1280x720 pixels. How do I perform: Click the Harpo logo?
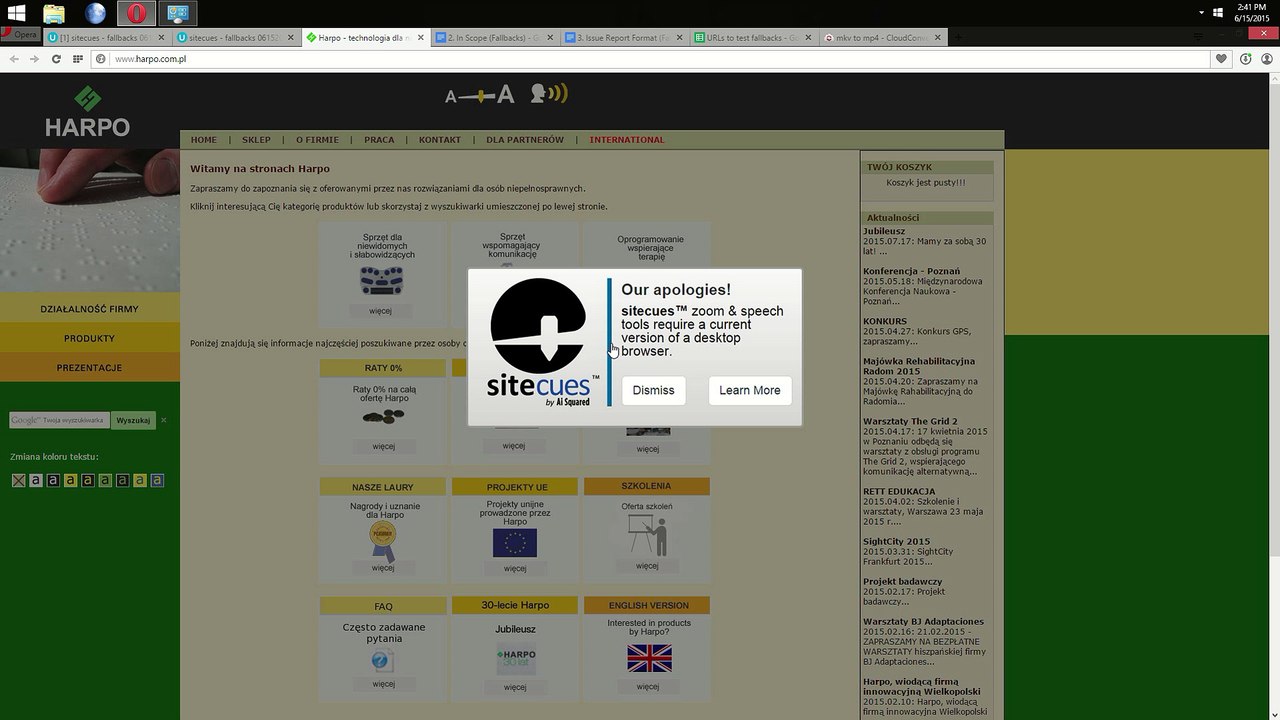pos(88,111)
